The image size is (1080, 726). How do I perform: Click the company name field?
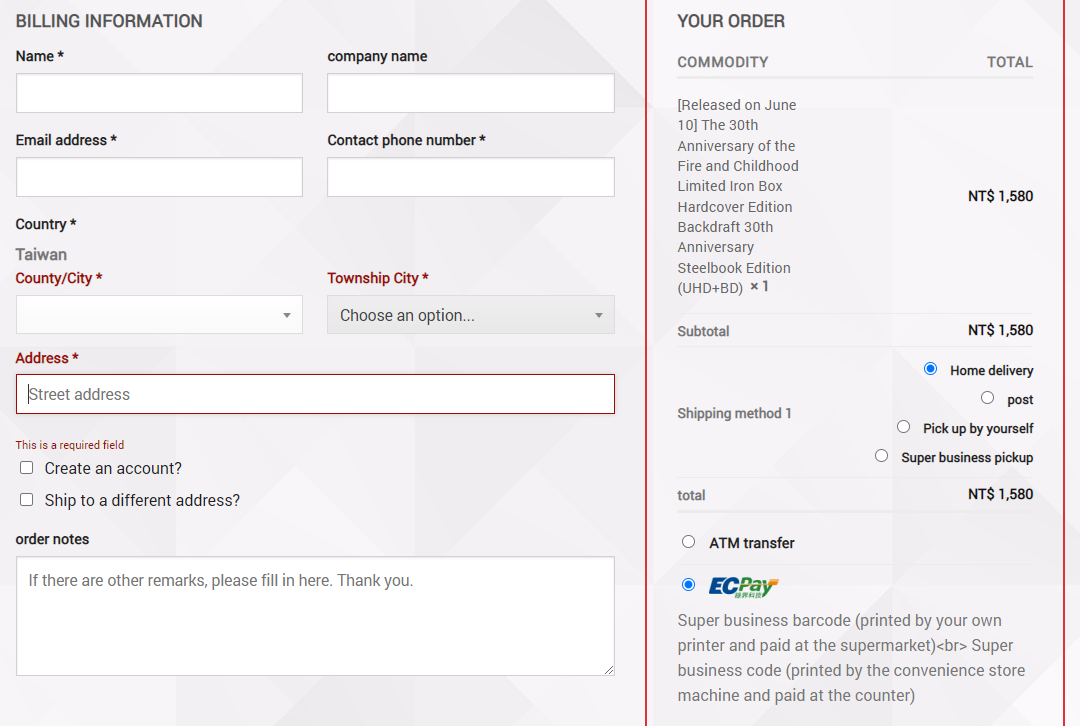(471, 93)
